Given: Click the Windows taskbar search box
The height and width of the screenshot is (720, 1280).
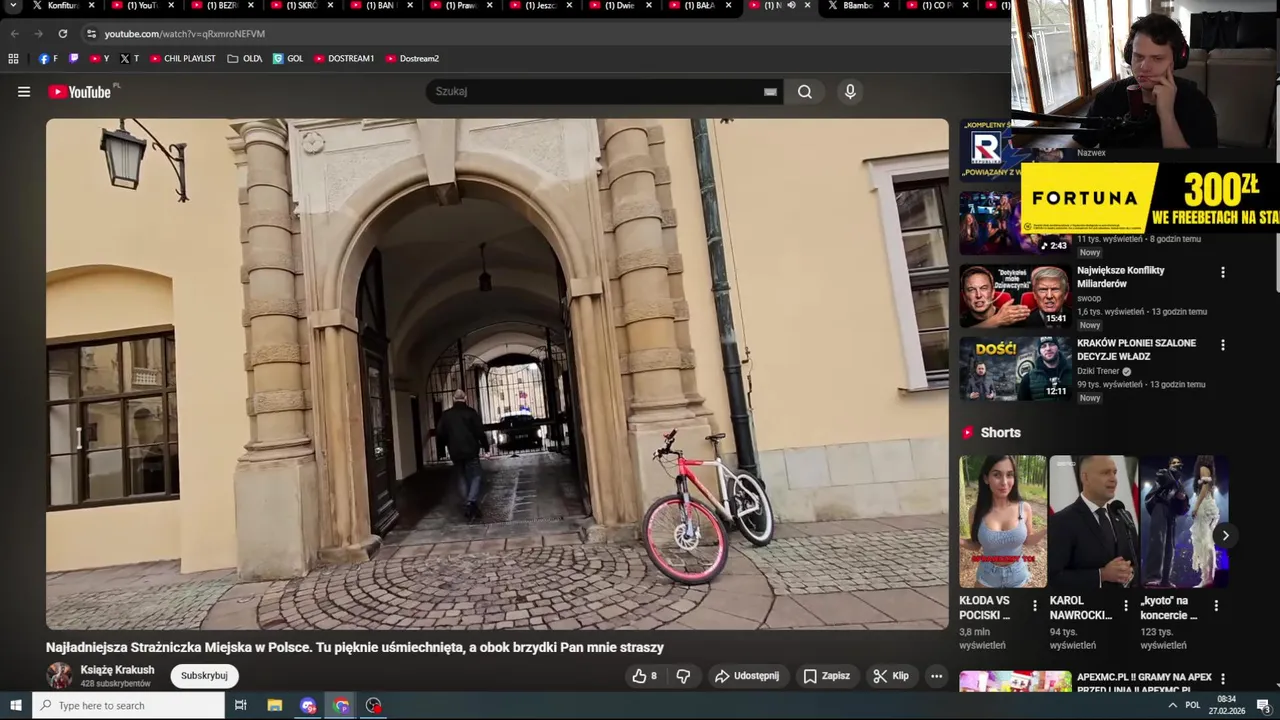Looking at the screenshot, I should (129, 706).
